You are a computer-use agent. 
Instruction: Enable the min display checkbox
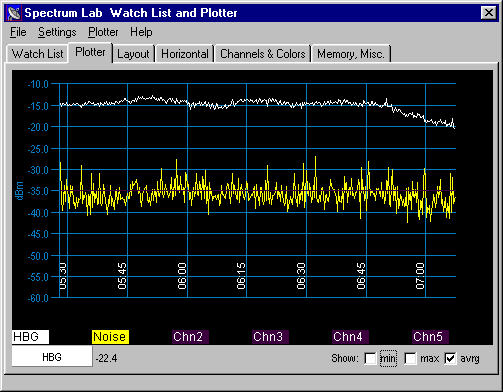pos(370,359)
